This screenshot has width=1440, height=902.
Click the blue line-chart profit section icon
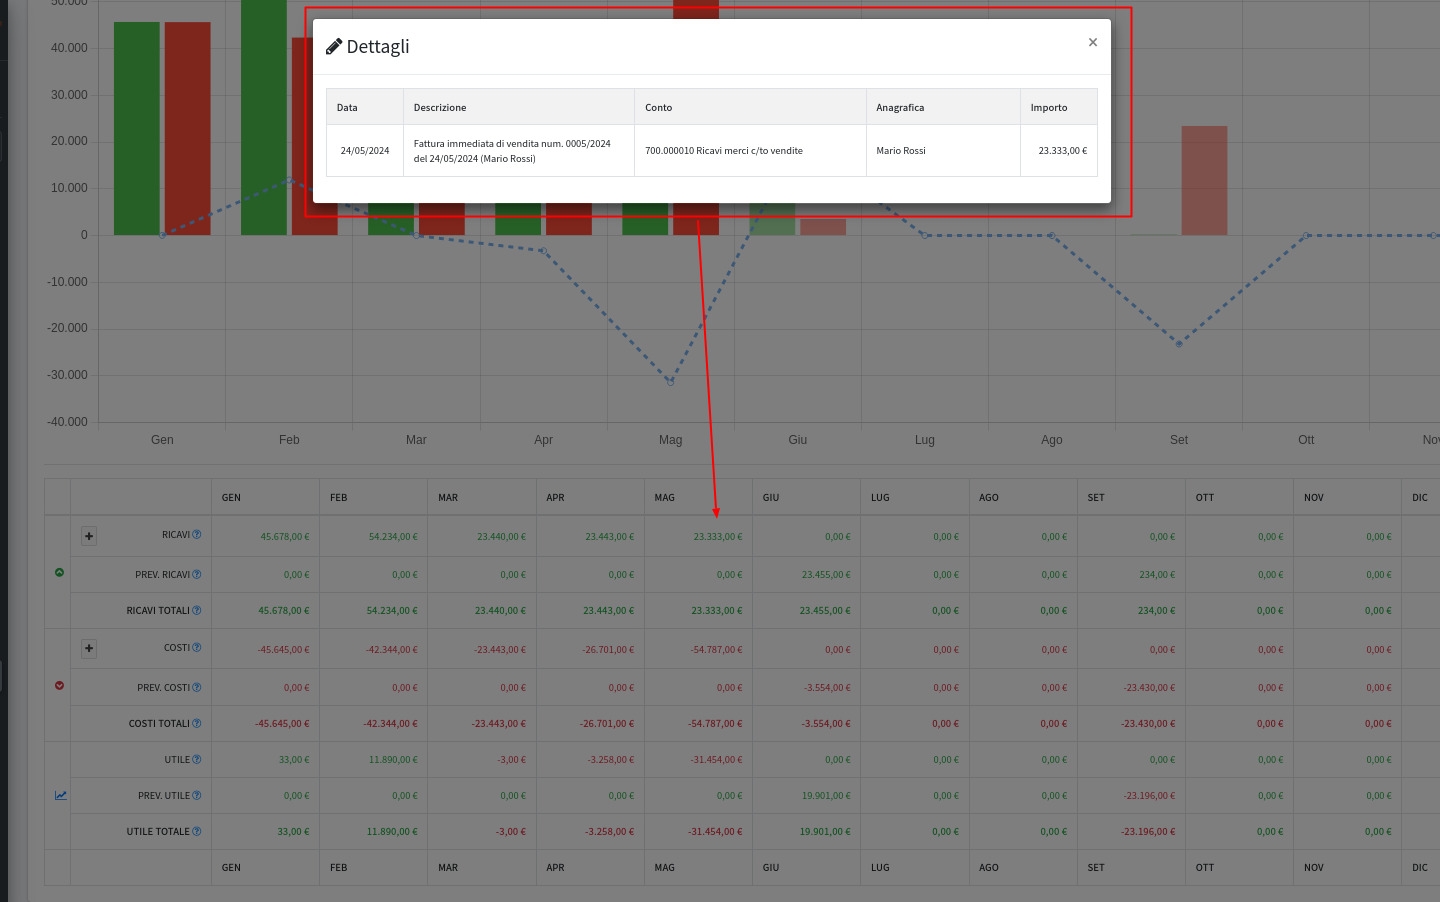click(x=60, y=795)
